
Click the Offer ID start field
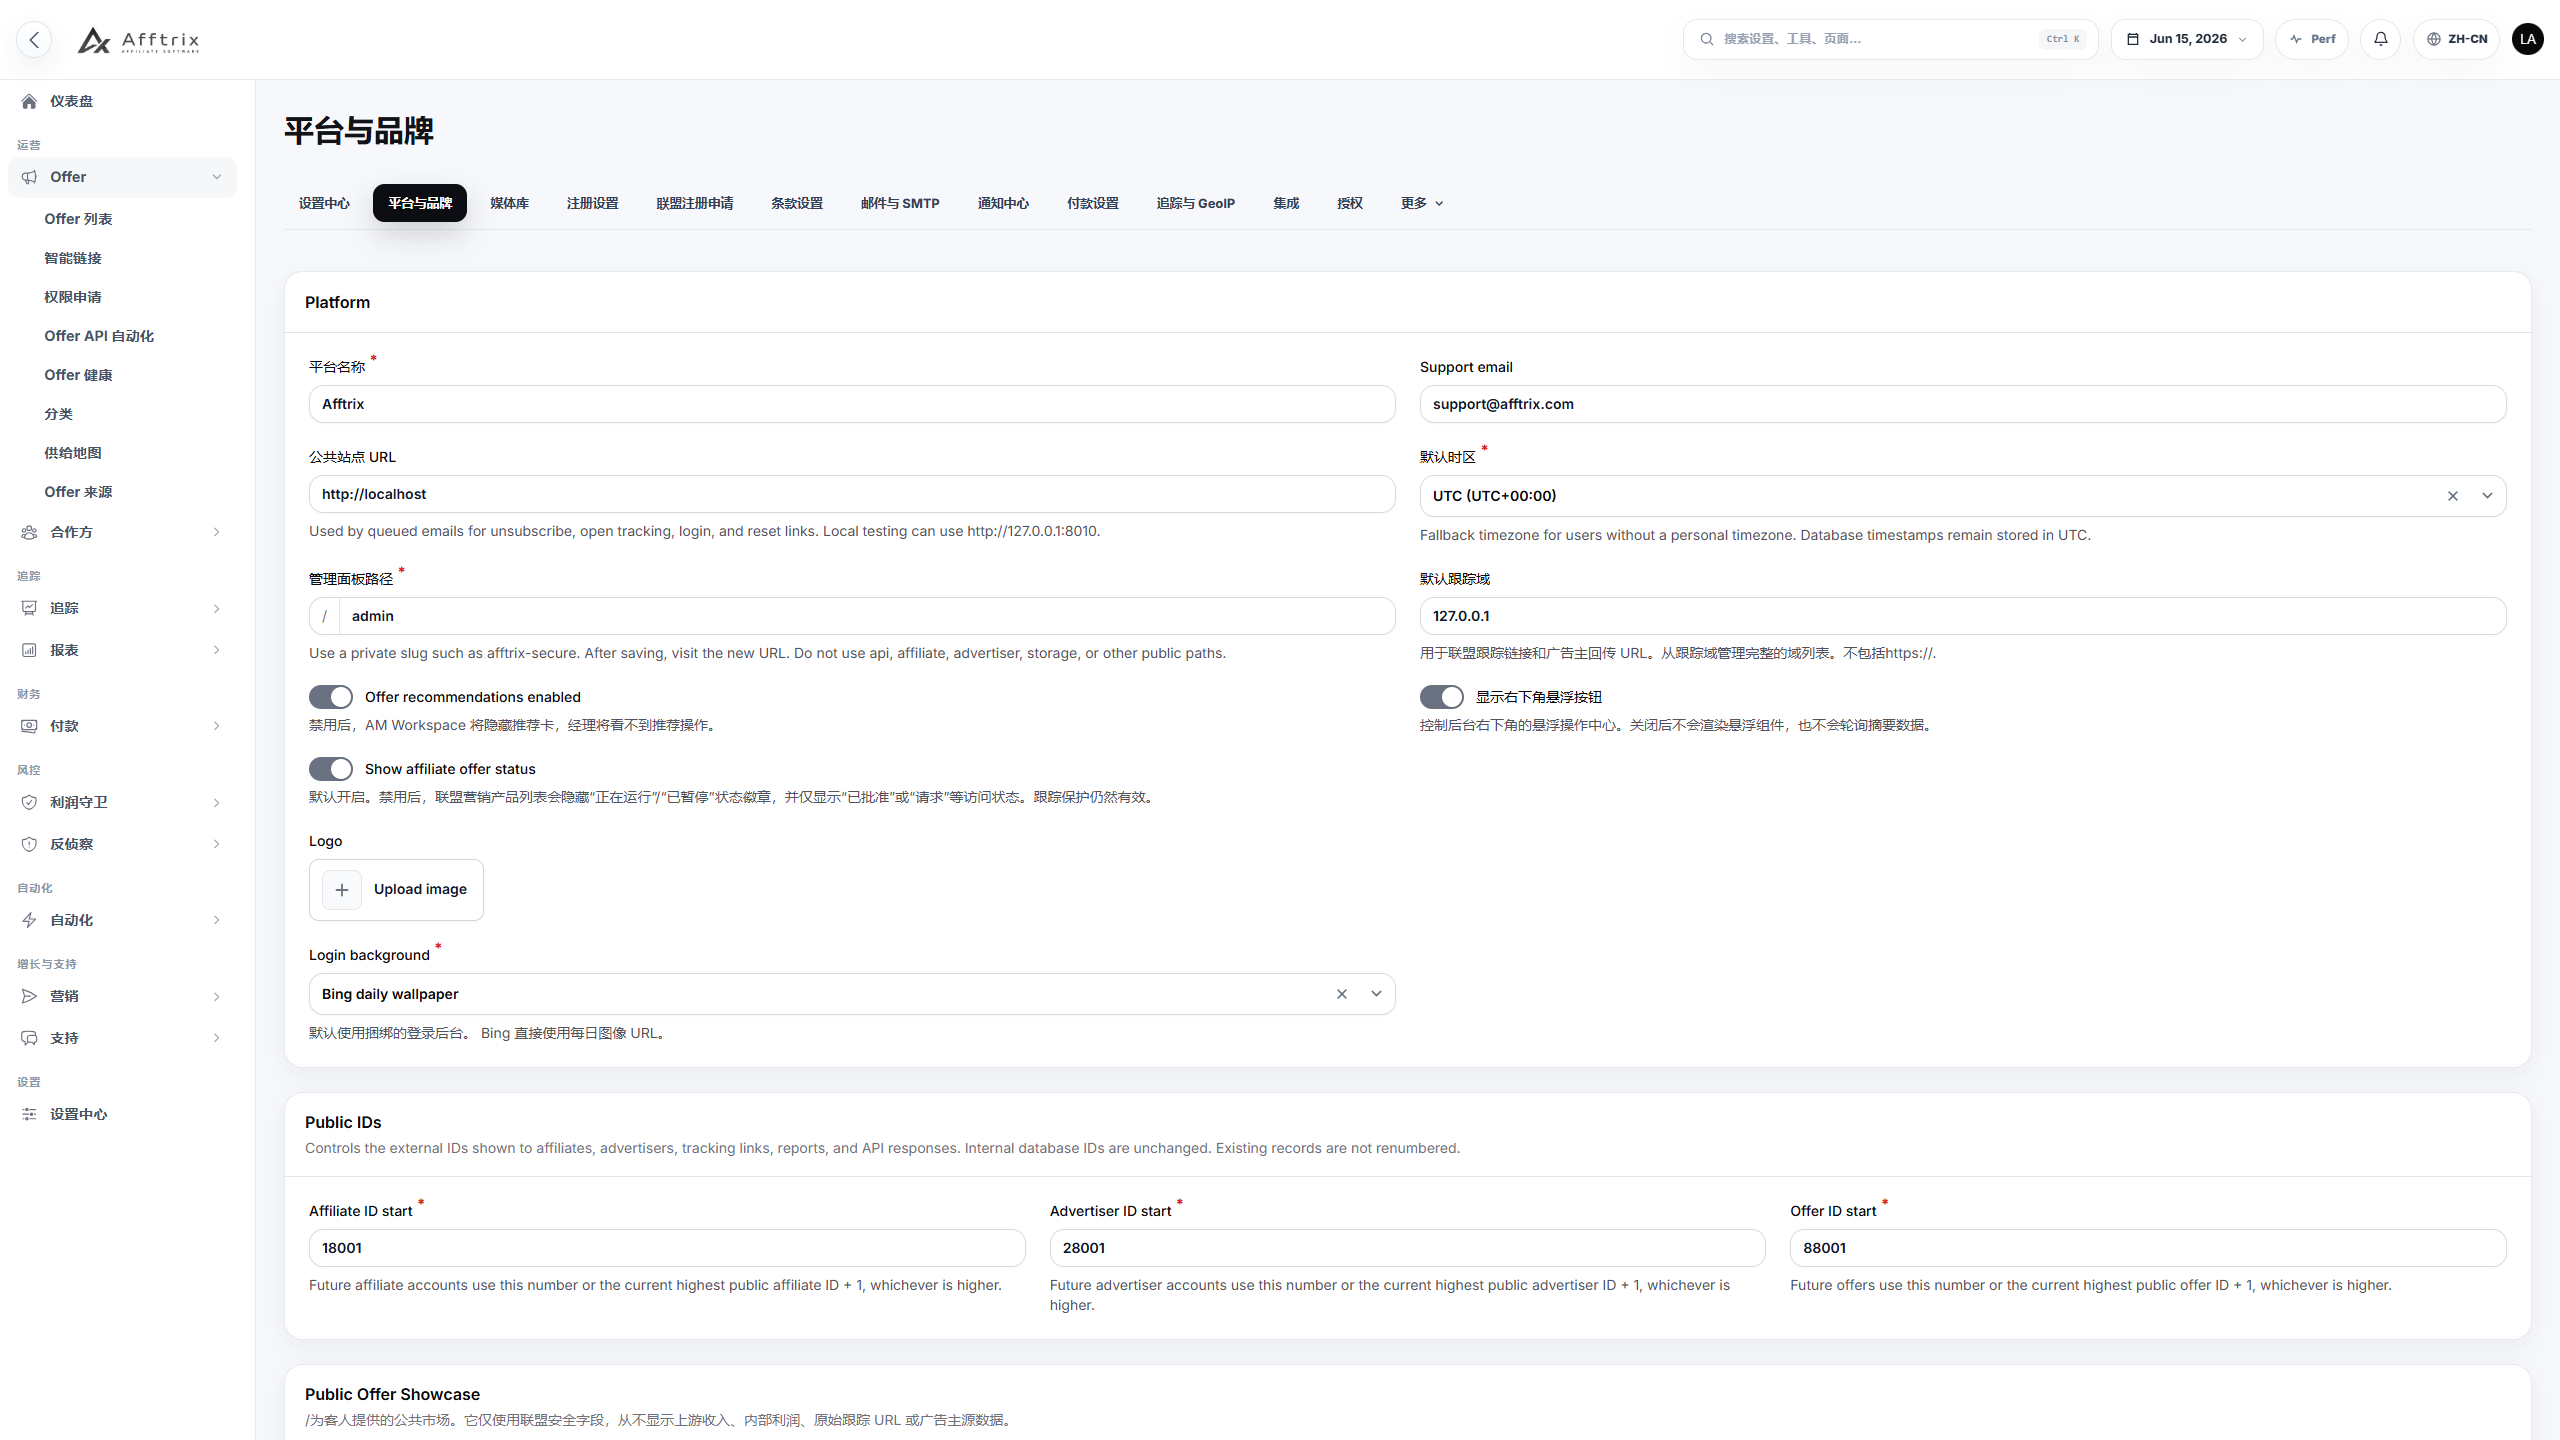tap(2148, 1248)
